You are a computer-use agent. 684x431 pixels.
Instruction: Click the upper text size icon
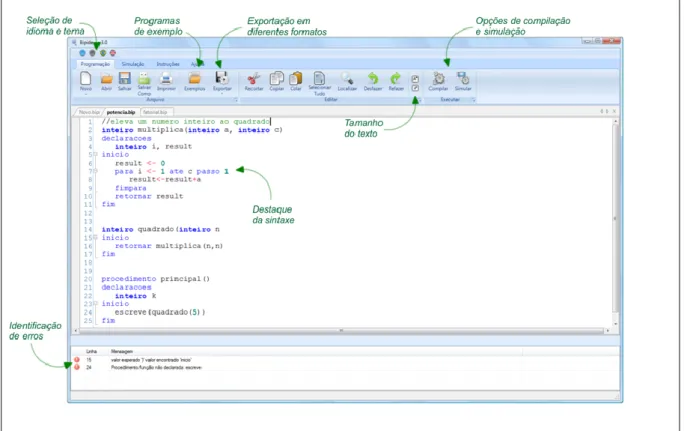415,79
